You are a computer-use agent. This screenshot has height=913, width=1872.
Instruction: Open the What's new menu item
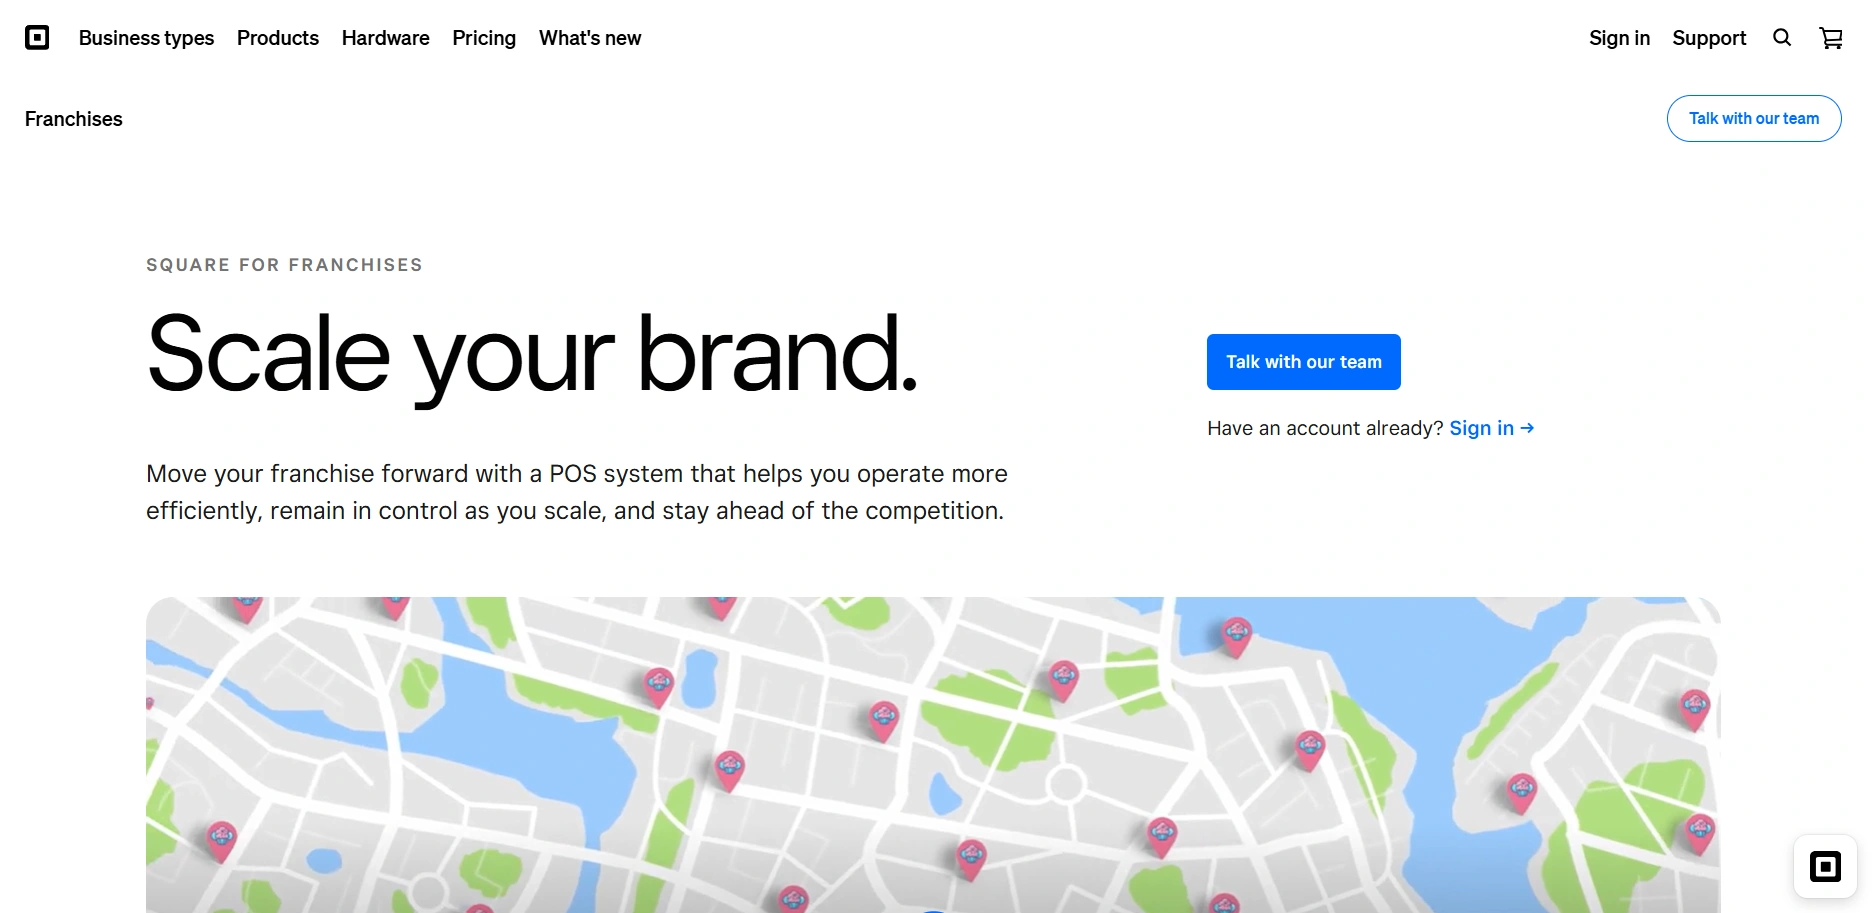click(x=590, y=38)
